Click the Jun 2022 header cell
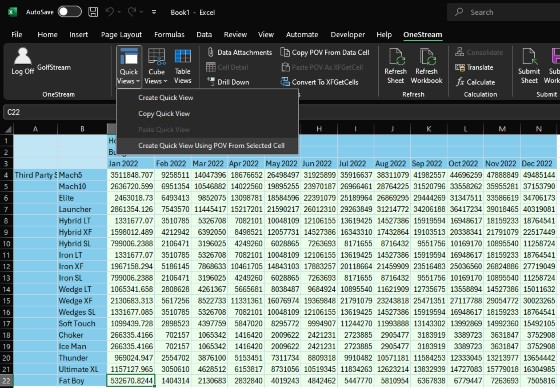This screenshot has width=560, height=388. 319,164
